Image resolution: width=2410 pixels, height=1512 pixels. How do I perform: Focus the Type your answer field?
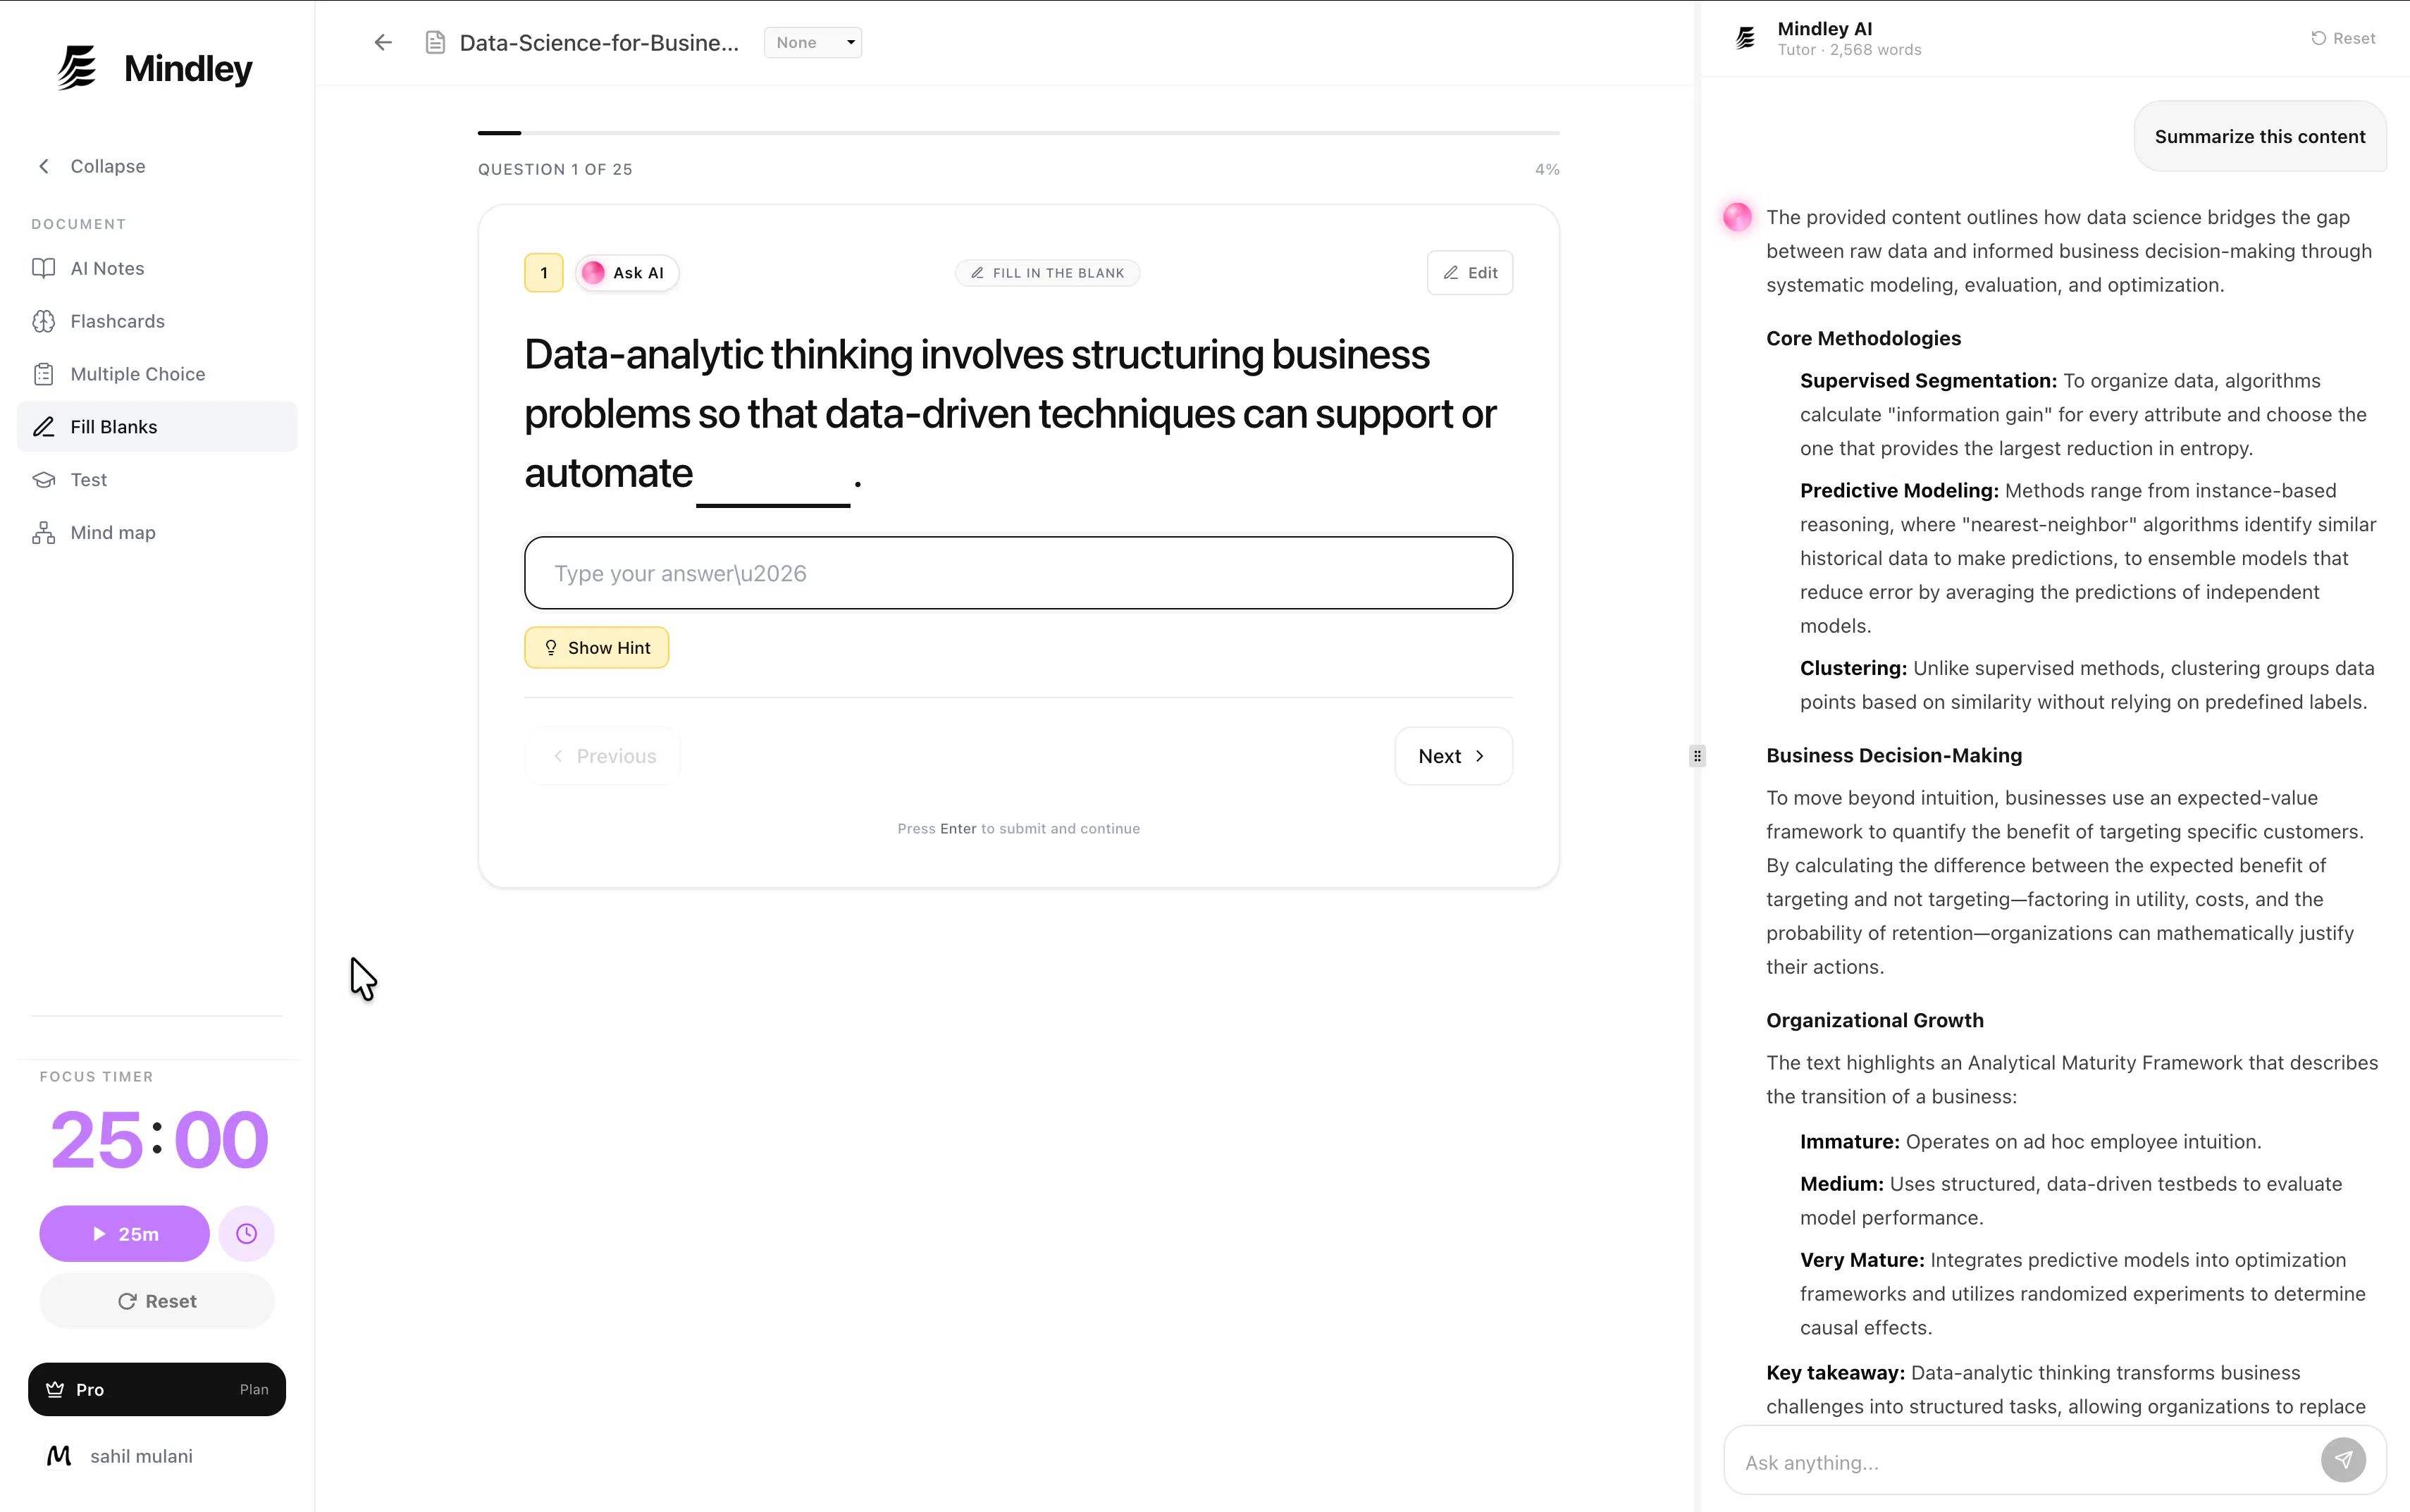[x=1018, y=573]
